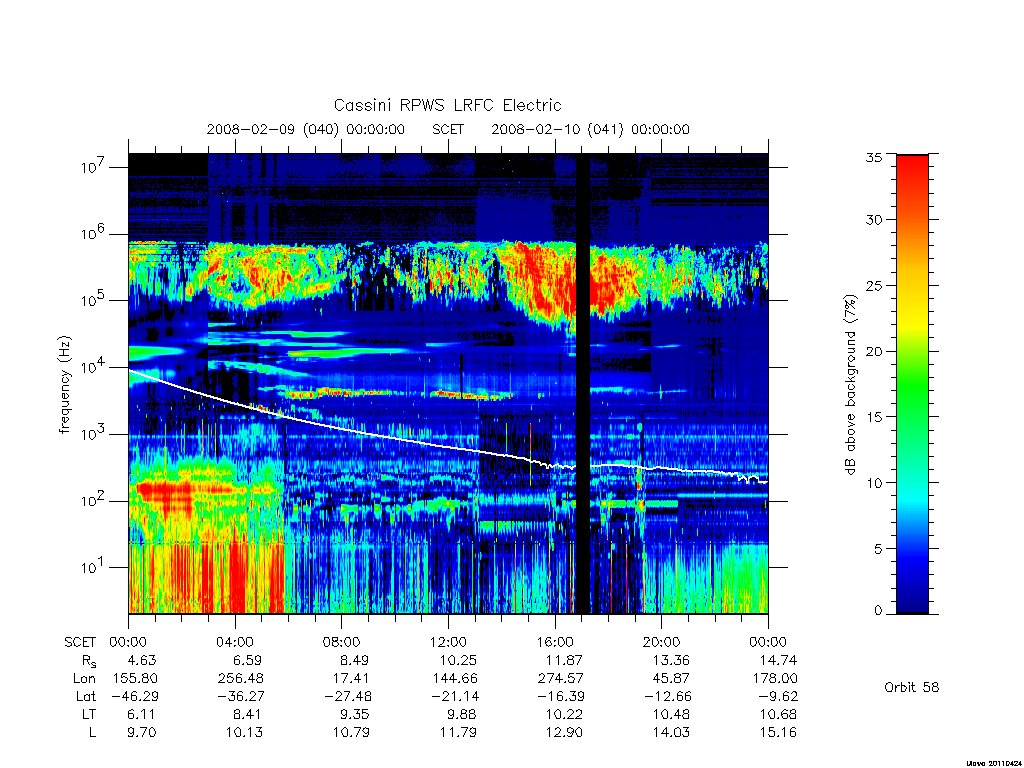
Task: Click the colorbar tick value 15
Action: pos(873,416)
